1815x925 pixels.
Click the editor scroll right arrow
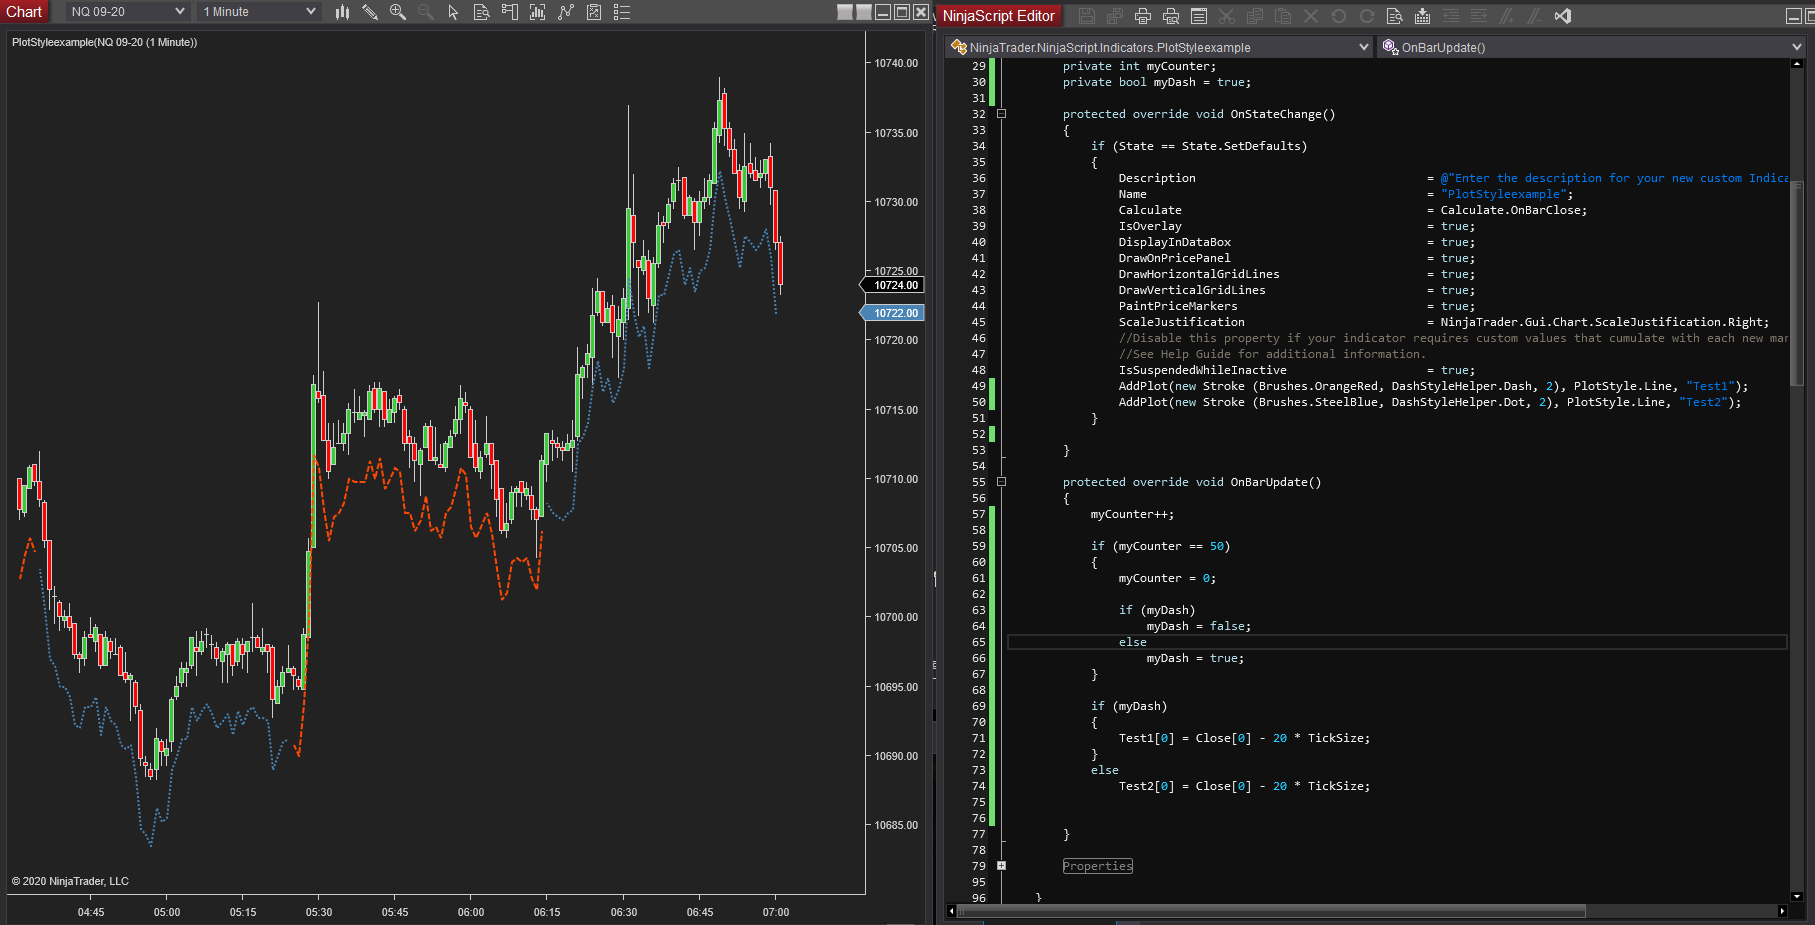[1782, 911]
